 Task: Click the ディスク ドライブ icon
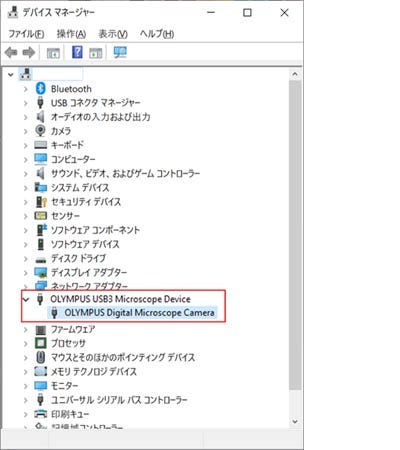(x=41, y=259)
